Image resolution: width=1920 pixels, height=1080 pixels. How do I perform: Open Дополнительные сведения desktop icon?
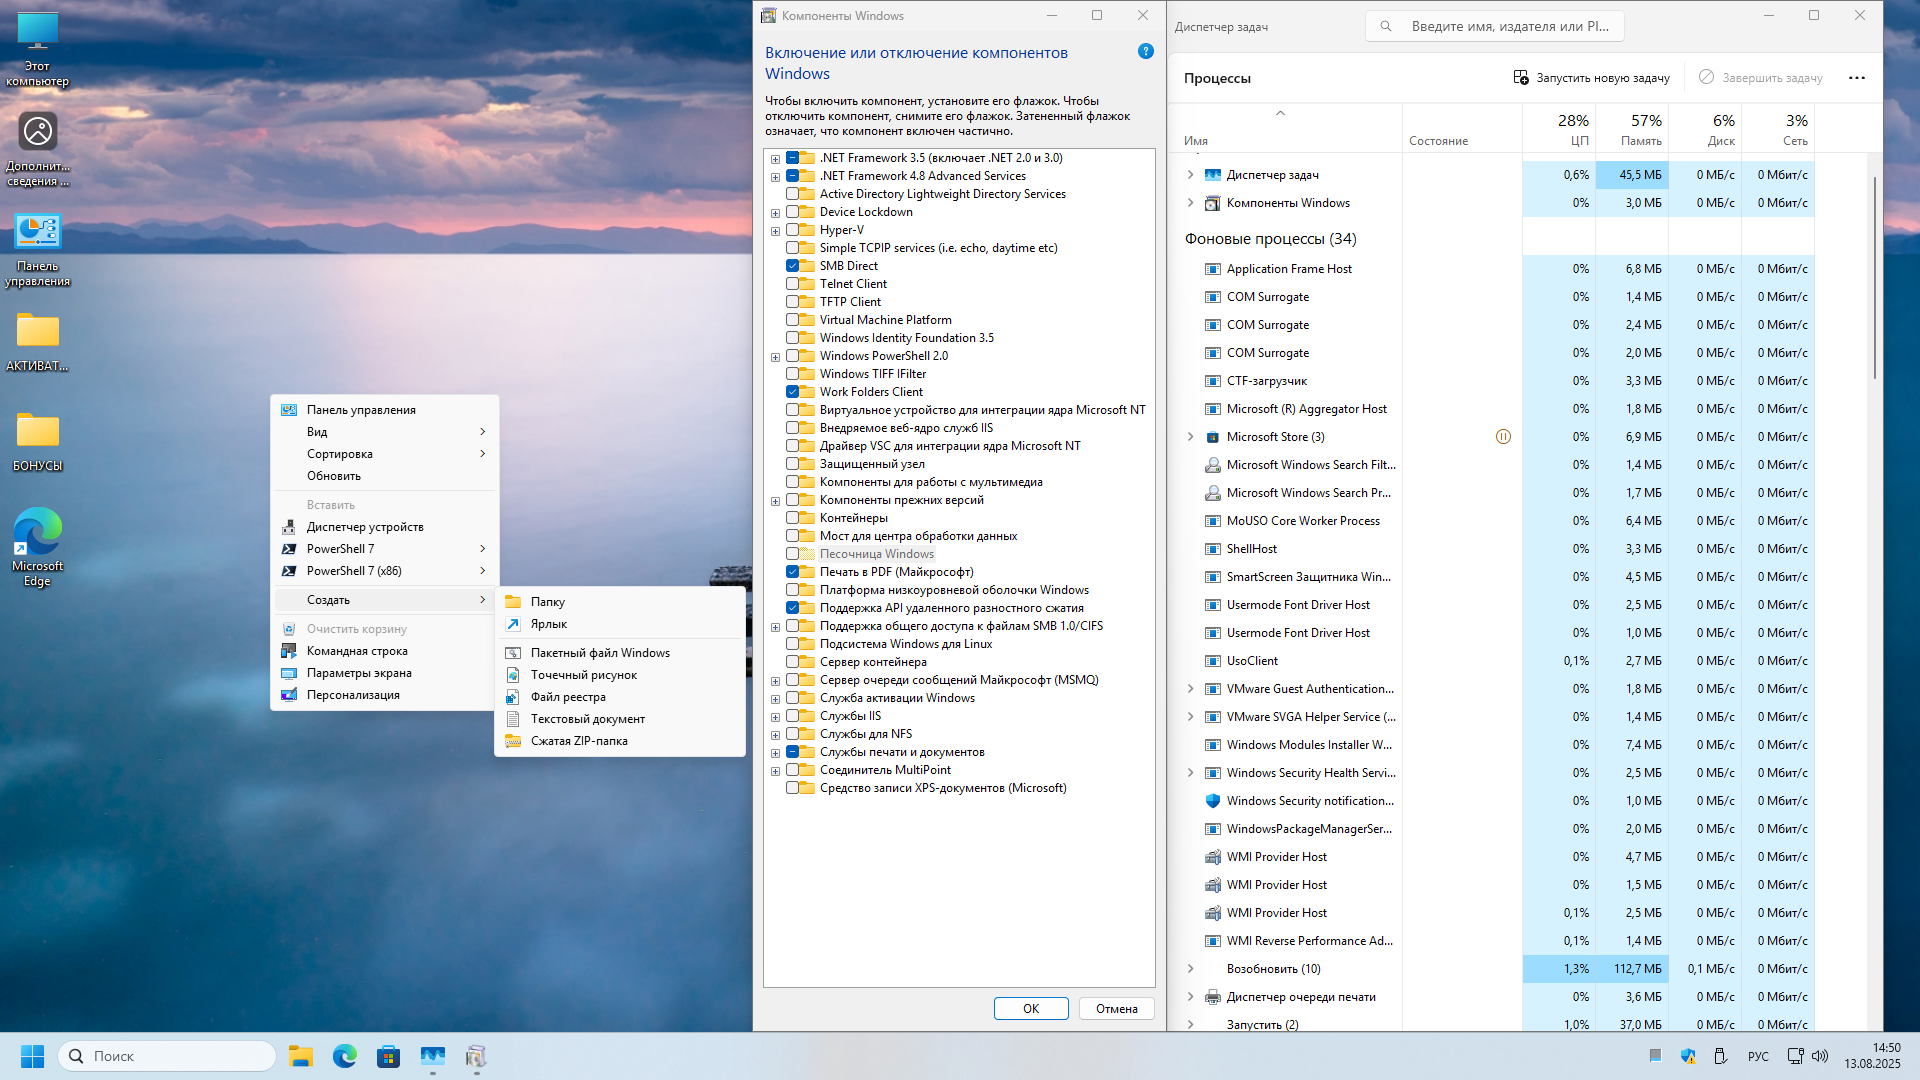38,150
